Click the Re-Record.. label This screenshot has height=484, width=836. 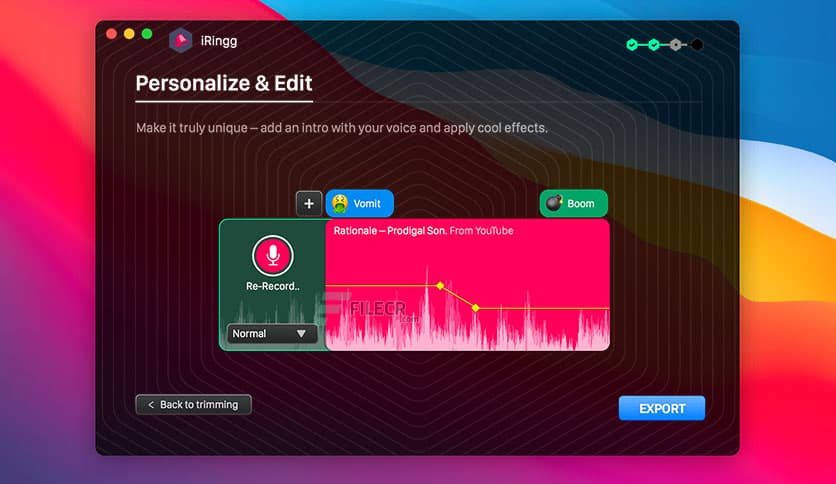[272, 286]
